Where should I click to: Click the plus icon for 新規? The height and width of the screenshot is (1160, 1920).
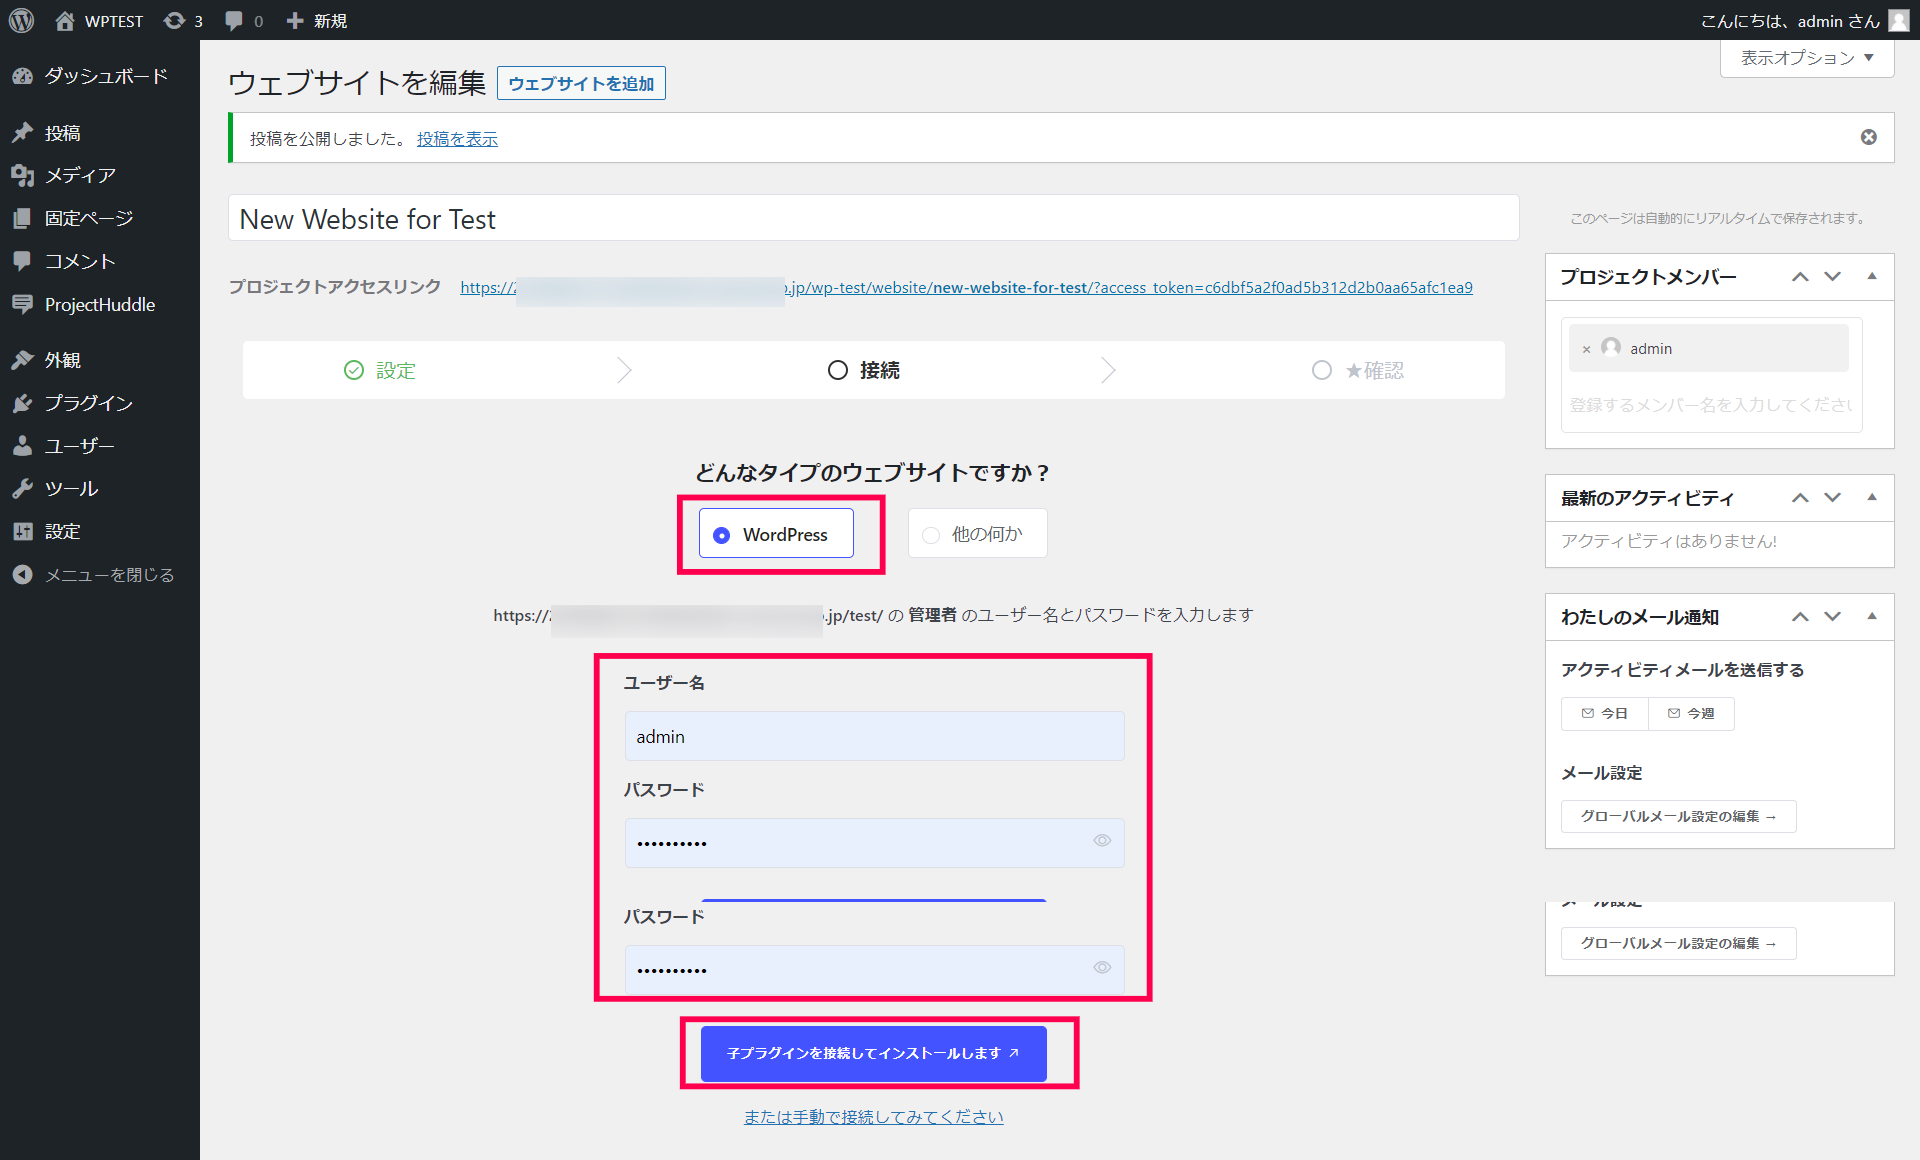(295, 20)
